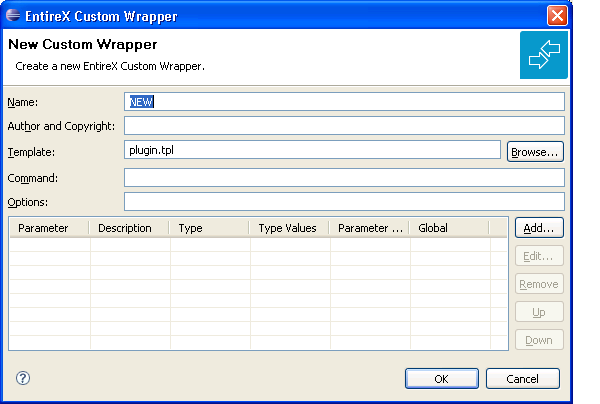Click the Global column header
This screenshot has width=600, height=404.
[449, 228]
